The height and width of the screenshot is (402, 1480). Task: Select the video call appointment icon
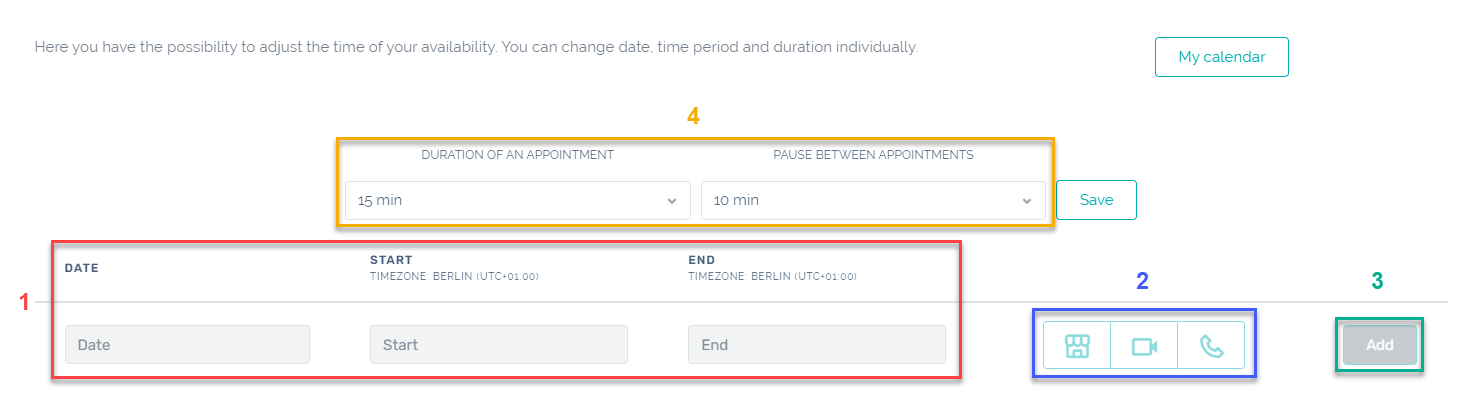[1144, 346]
